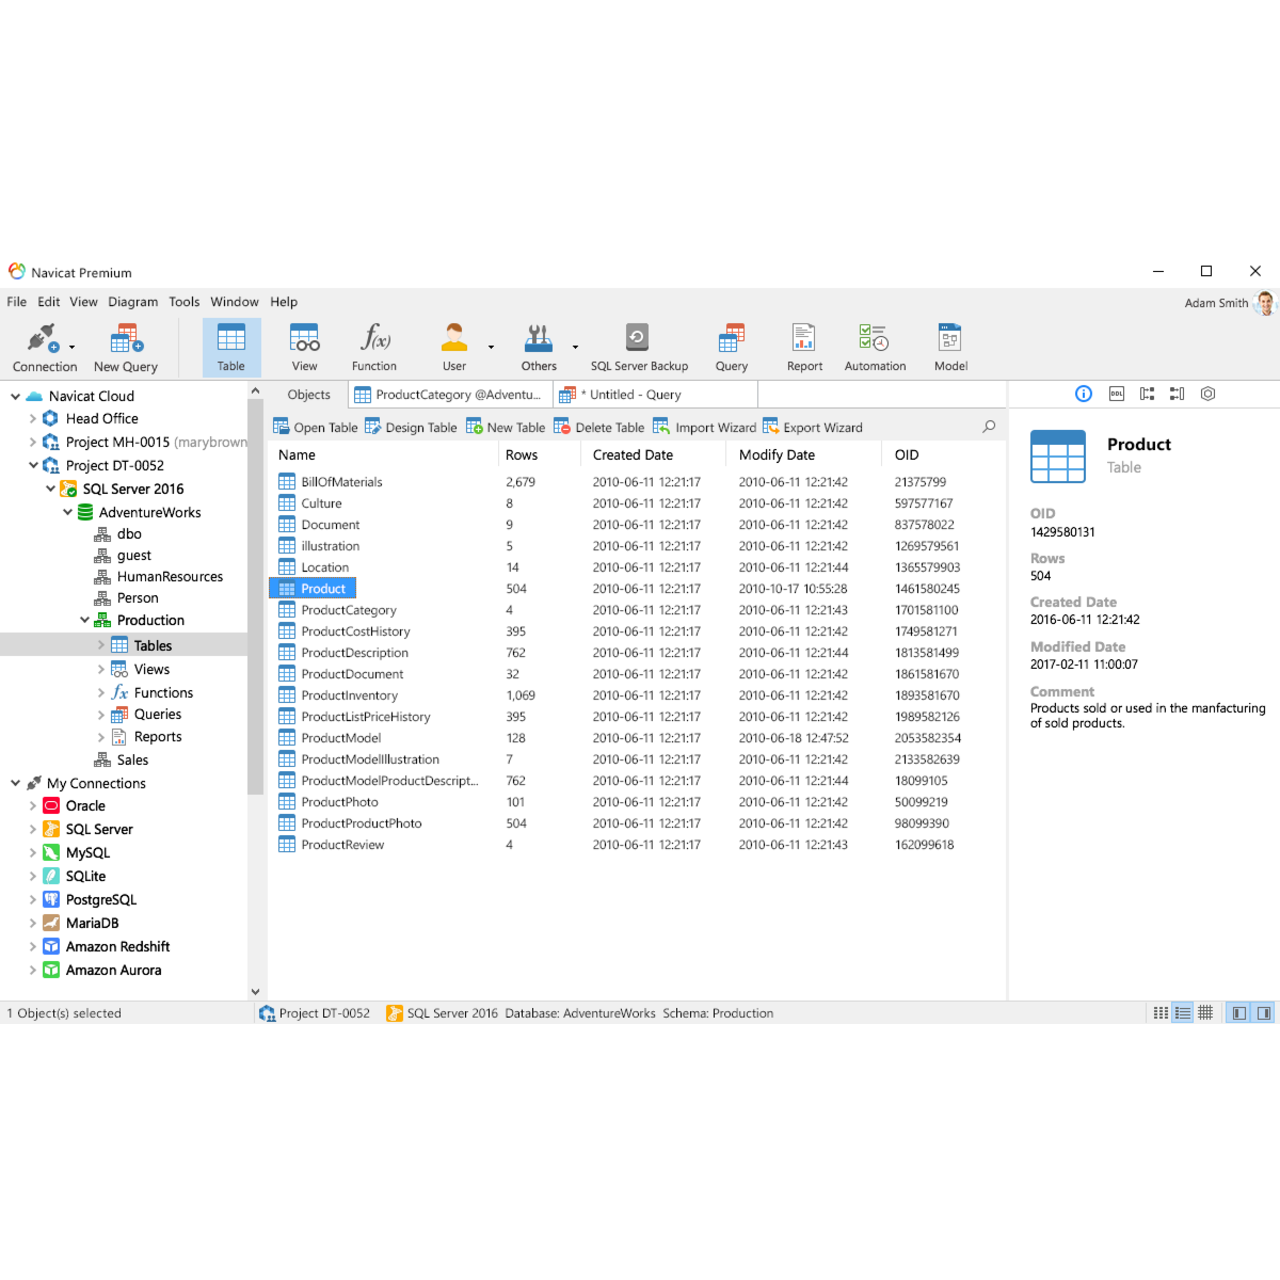Expand the Views node
The height and width of the screenshot is (1280, 1280).
(x=101, y=669)
